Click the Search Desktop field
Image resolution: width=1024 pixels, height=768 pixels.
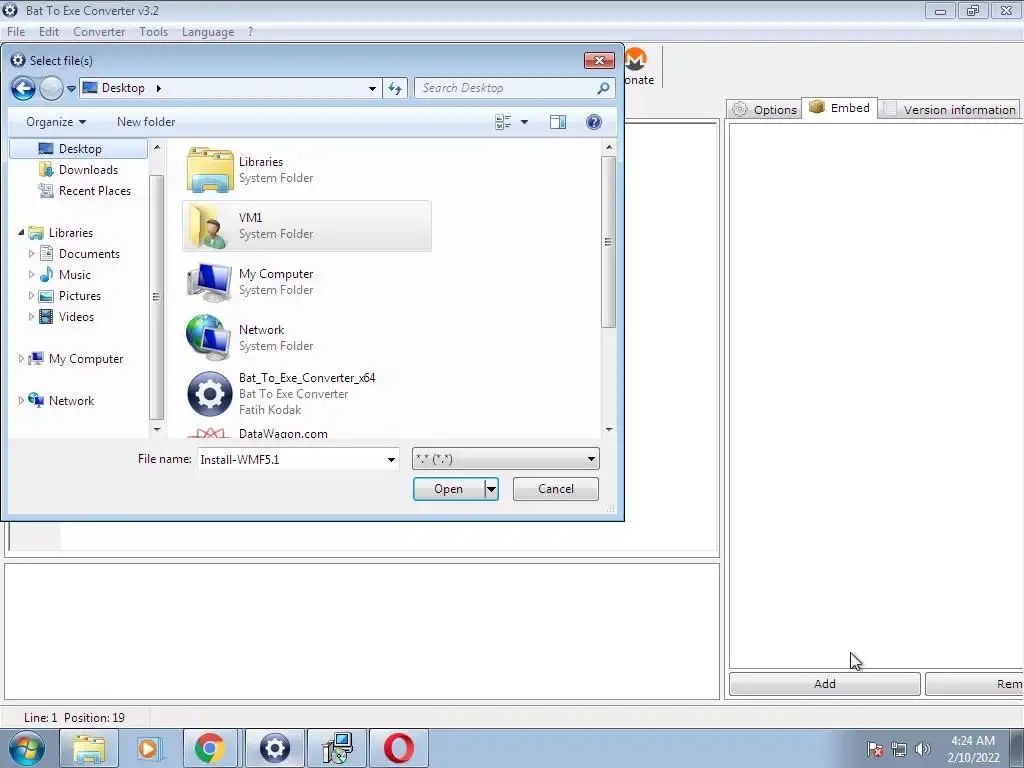[515, 88]
